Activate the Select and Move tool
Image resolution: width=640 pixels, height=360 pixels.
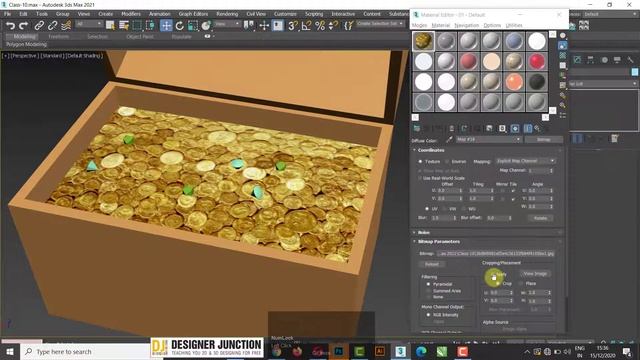166,26
